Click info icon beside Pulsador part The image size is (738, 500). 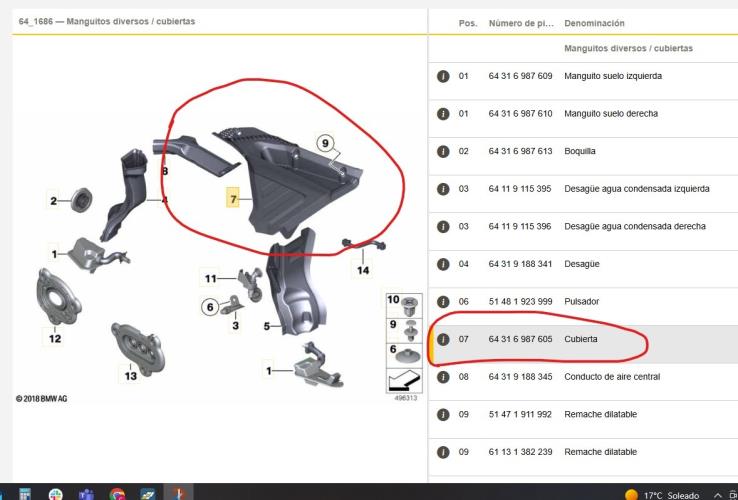[x=443, y=301]
